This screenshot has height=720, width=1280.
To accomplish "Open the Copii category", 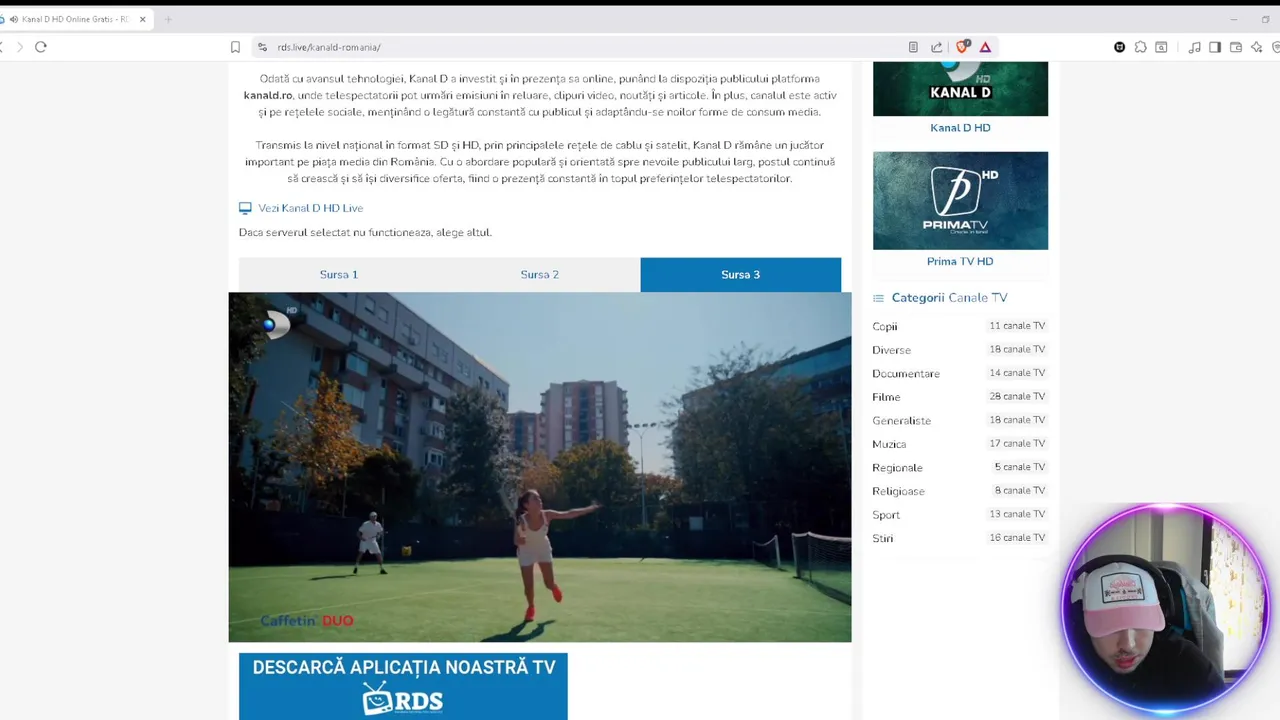I will tap(885, 327).
